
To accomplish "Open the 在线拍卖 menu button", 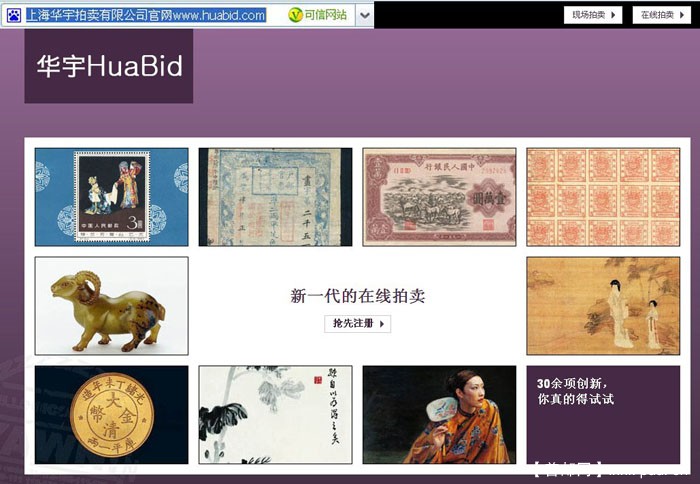I will pos(661,15).
